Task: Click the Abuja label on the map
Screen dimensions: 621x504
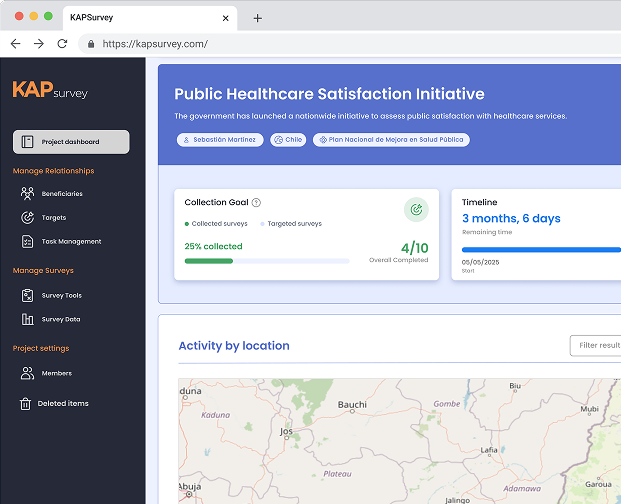Action: (x=190, y=487)
